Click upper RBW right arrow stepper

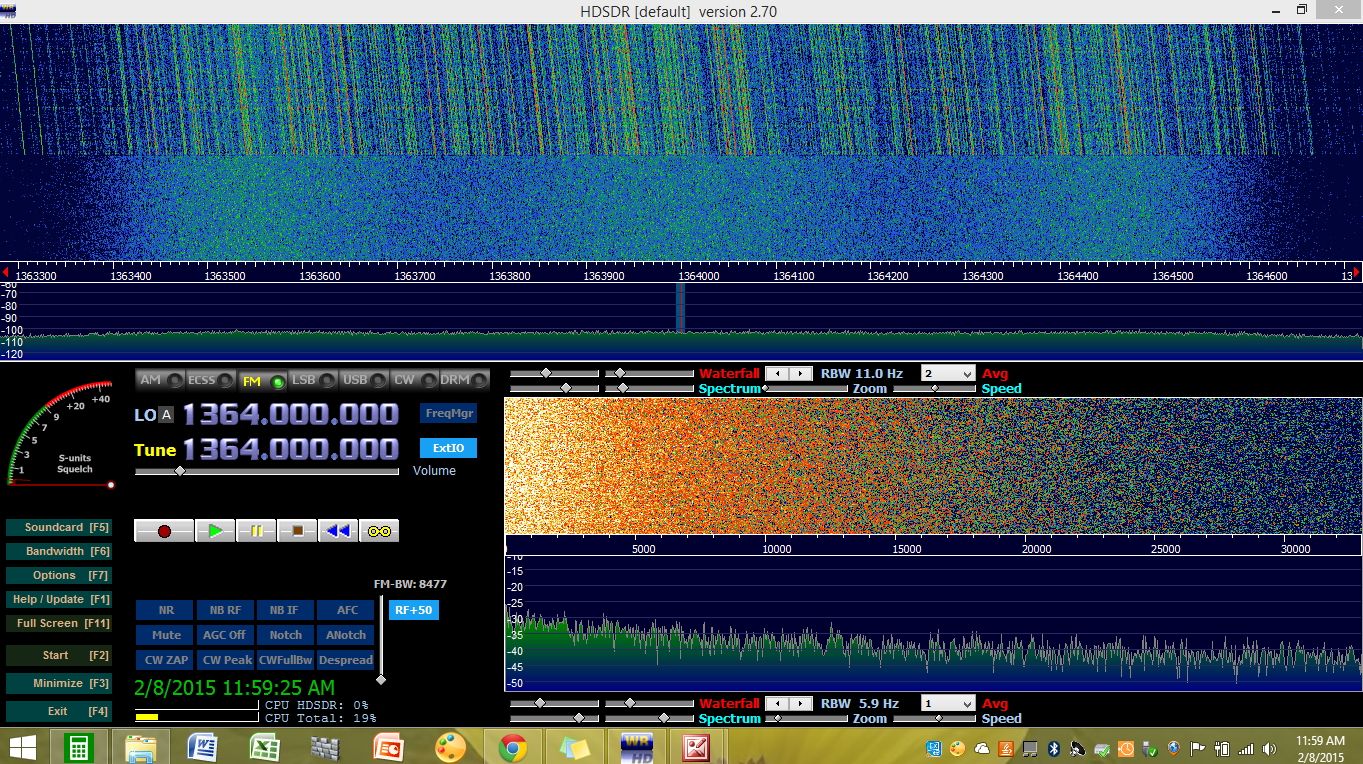tap(801, 373)
